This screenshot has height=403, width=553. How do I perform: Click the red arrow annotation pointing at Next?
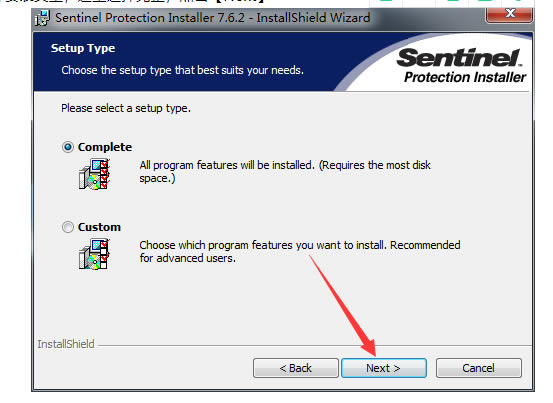click(x=343, y=305)
